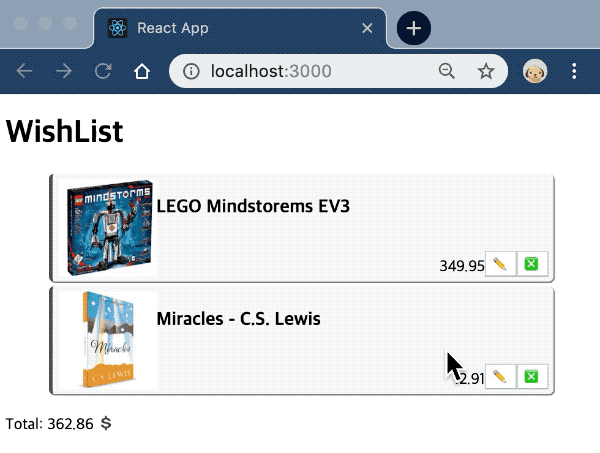Open the user profile avatar
Viewport: 600px width, 453px height.
coord(535,71)
